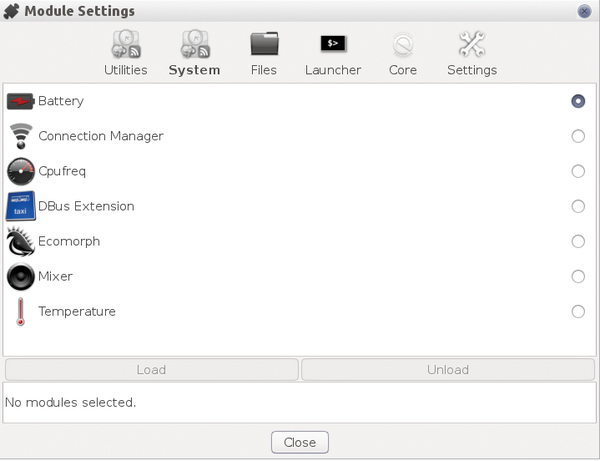
Task: Click the Temperature thermometer icon
Action: [x=20, y=311]
